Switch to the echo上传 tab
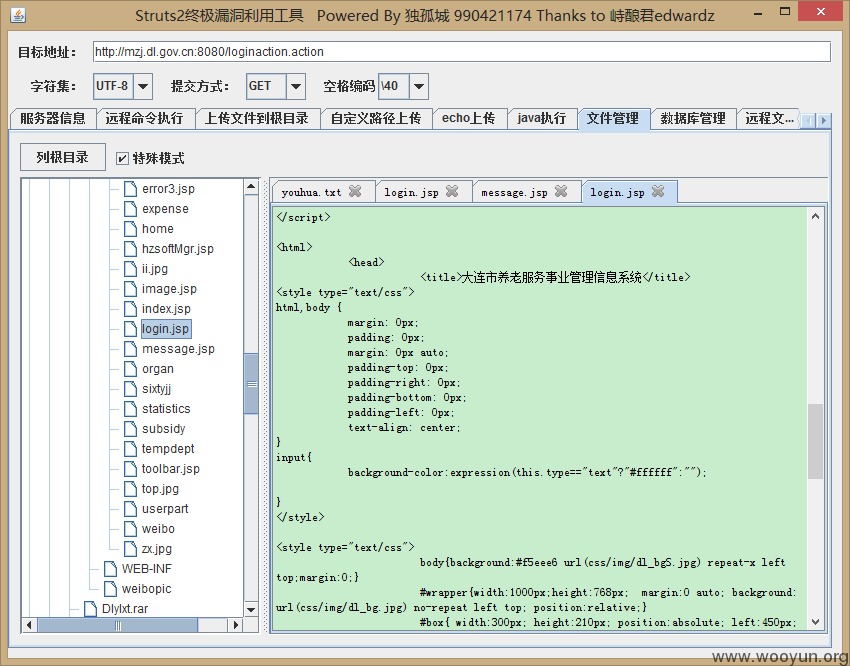 coord(468,119)
